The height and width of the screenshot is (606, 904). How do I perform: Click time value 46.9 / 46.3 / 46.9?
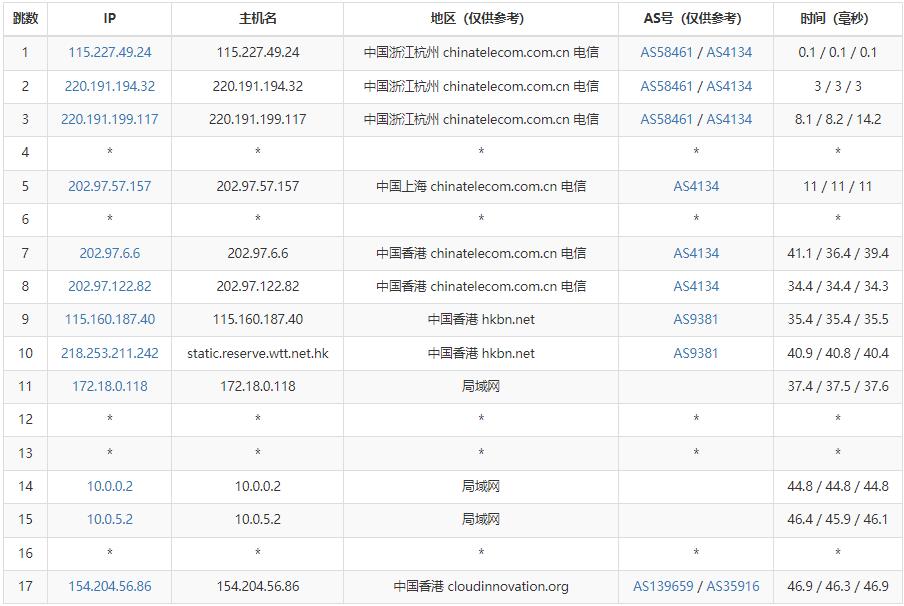click(x=838, y=586)
